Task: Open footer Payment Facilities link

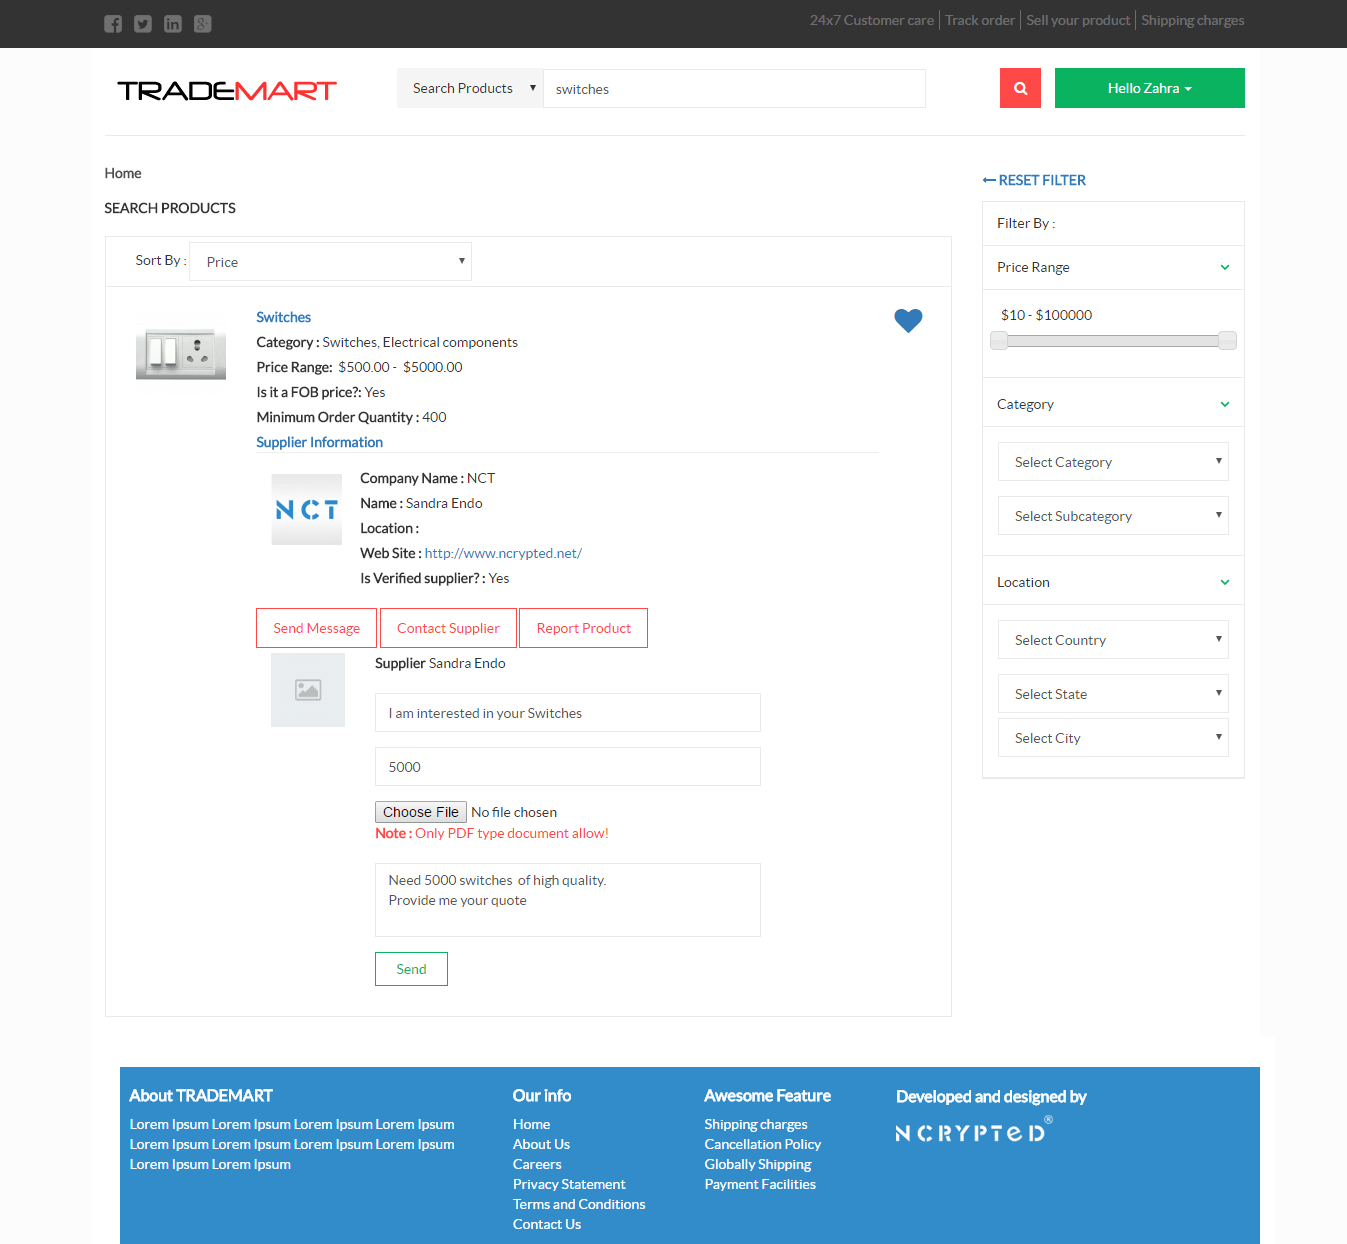Action: [x=760, y=1184]
